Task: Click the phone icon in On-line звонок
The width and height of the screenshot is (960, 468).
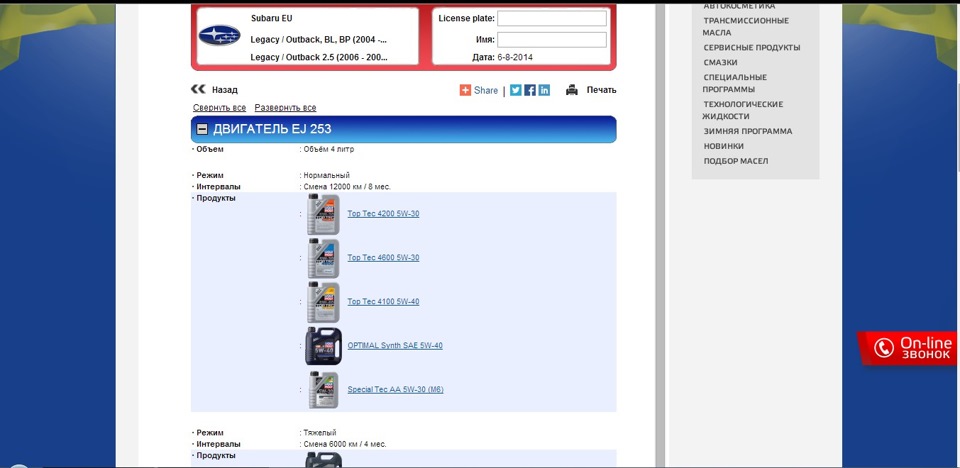Action: [883, 349]
